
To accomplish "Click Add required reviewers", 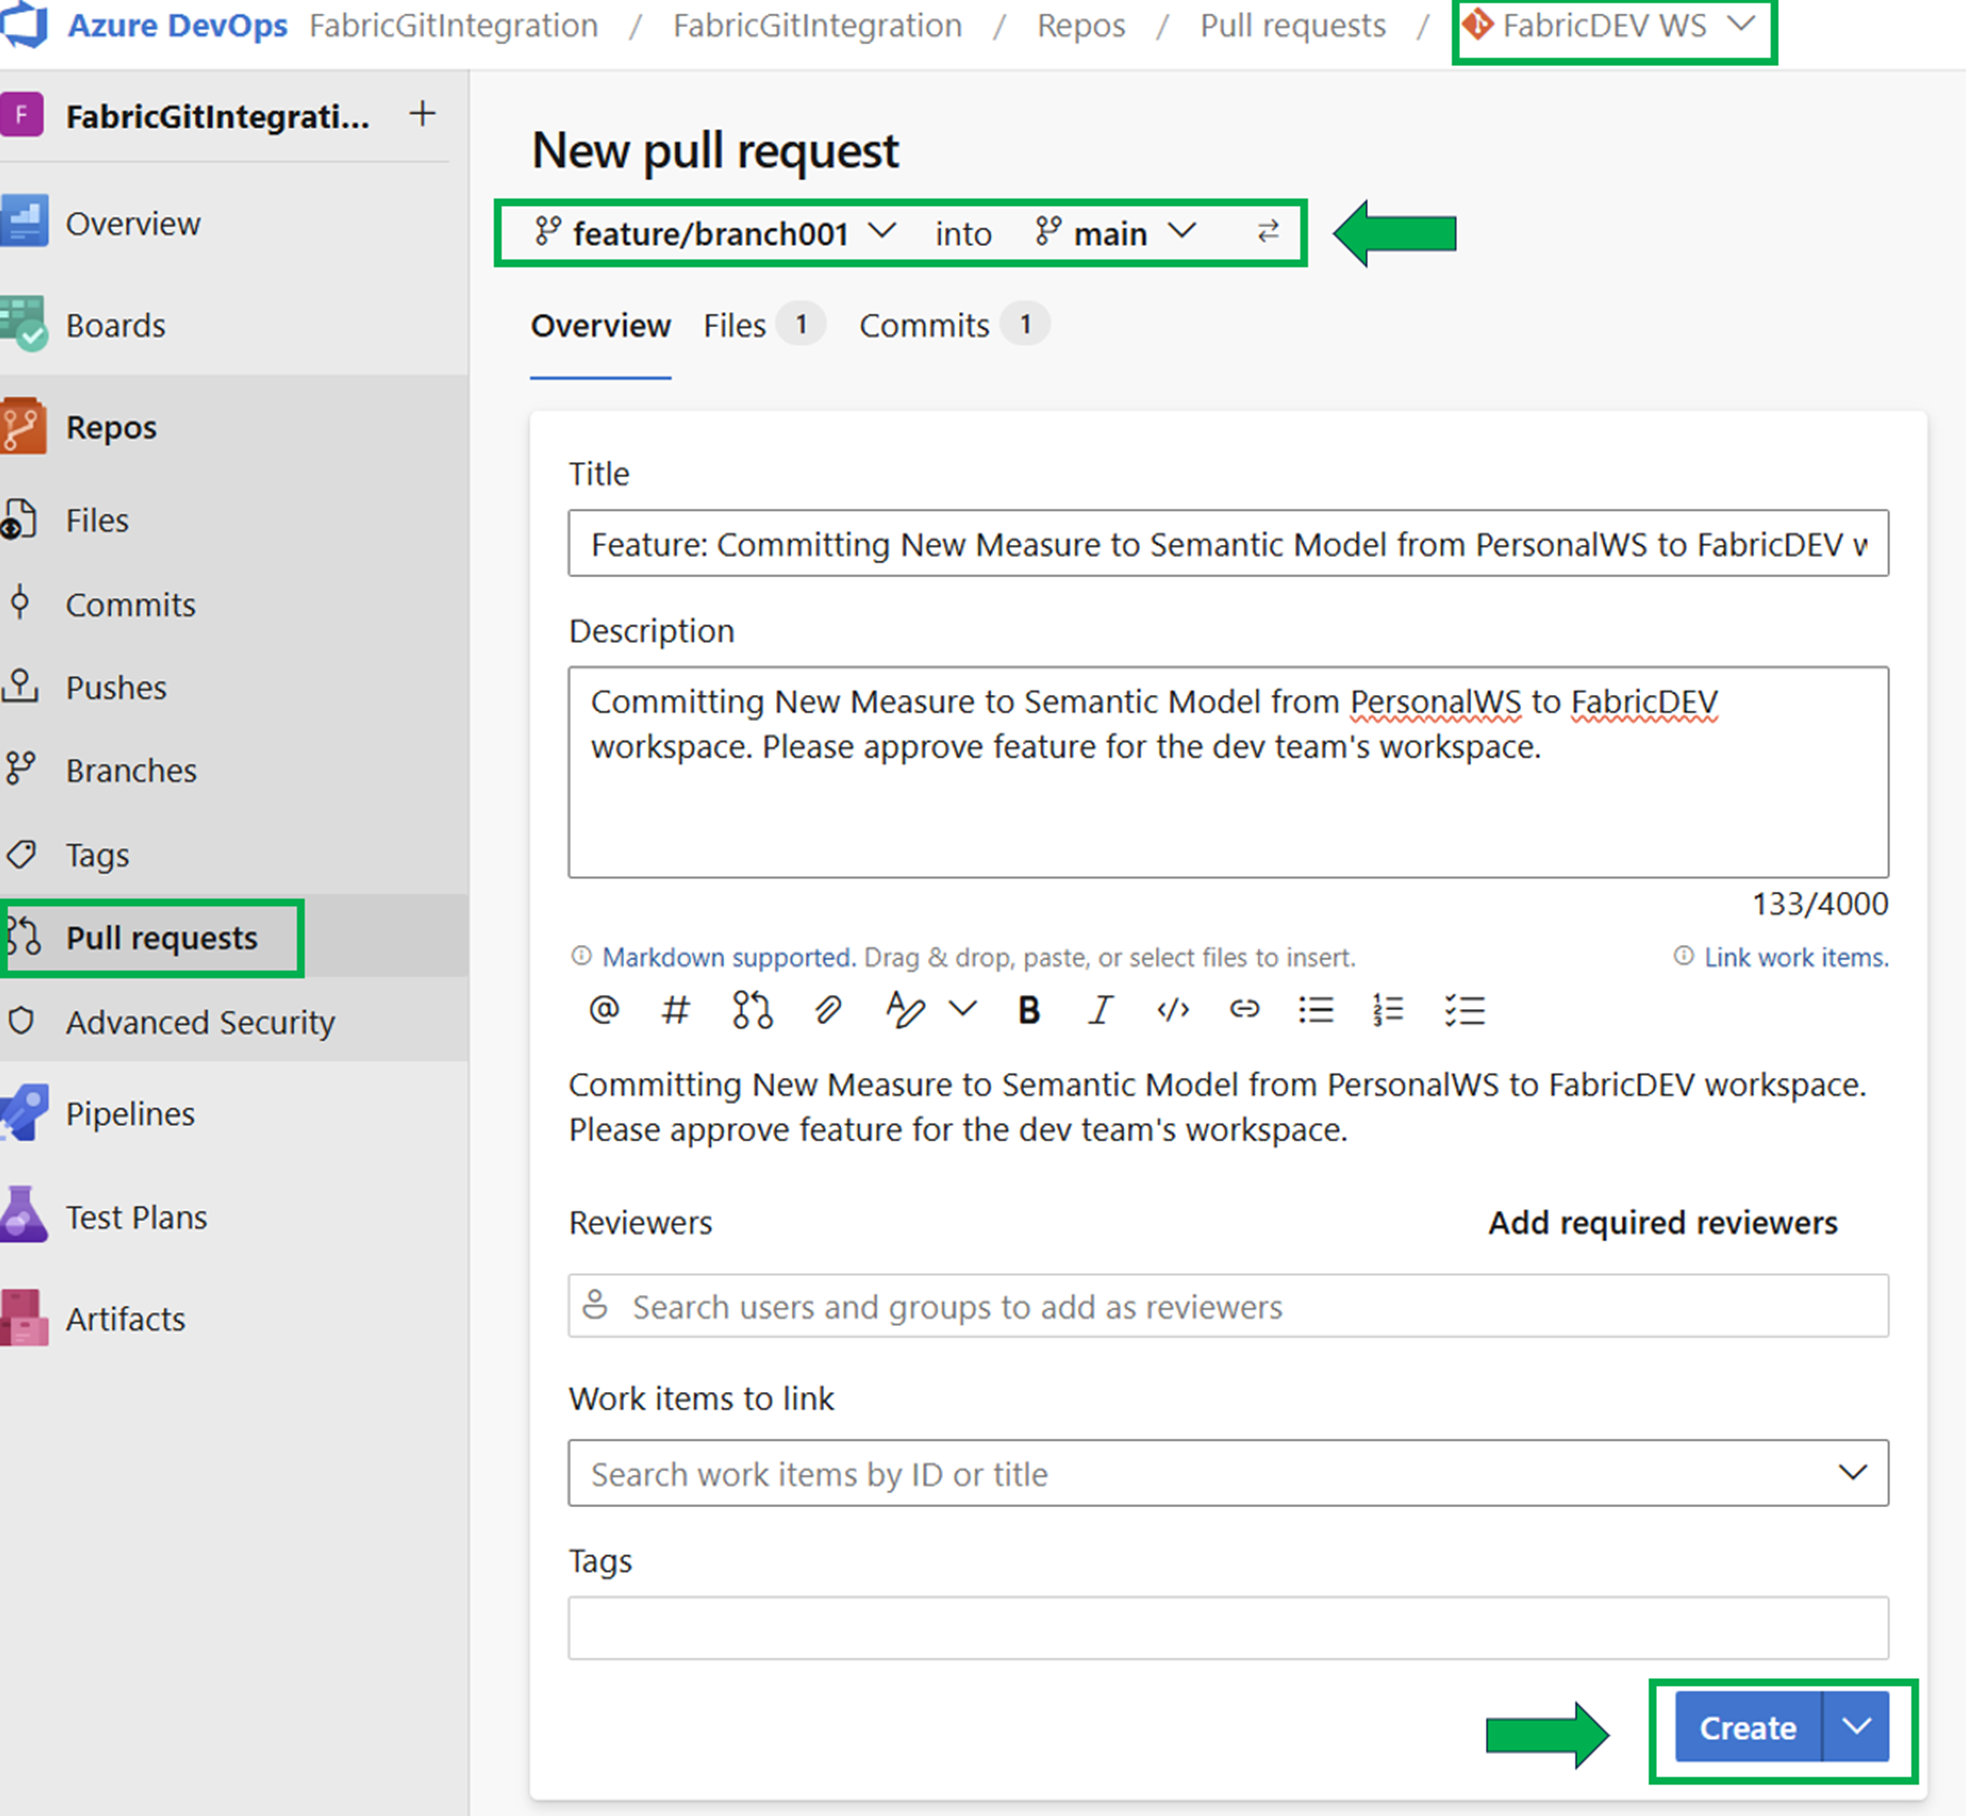I will tap(1662, 1222).
